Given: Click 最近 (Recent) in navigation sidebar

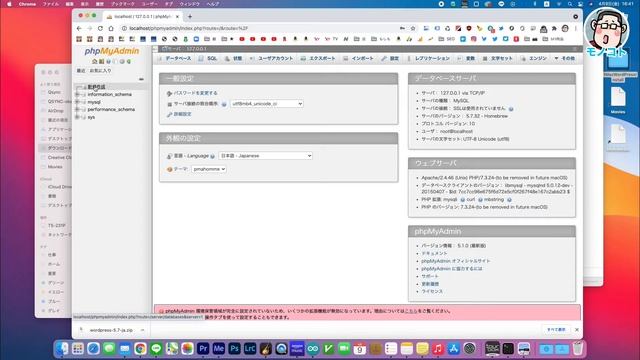Looking at the screenshot, I should 81,71.
